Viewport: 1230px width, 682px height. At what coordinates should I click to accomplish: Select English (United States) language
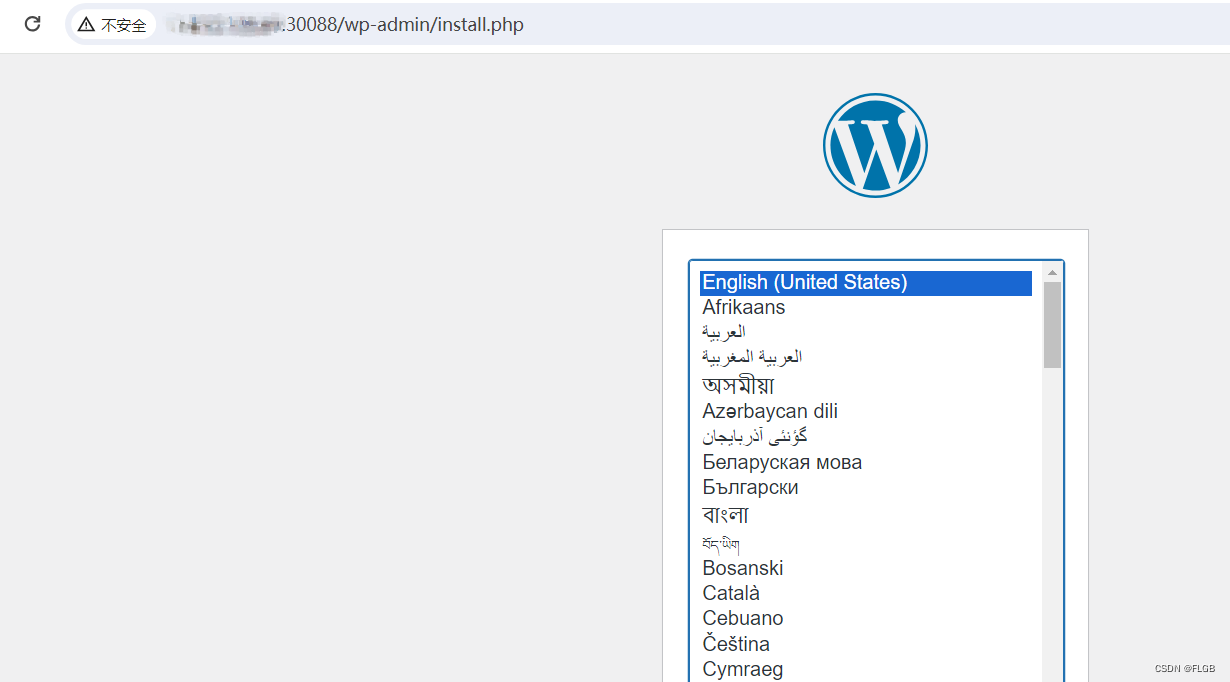click(x=866, y=283)
